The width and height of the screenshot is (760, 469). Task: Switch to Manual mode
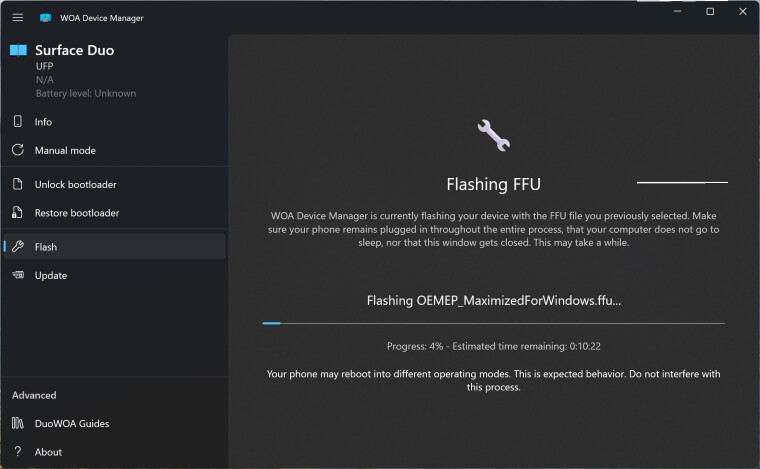(x=65, y=150)
